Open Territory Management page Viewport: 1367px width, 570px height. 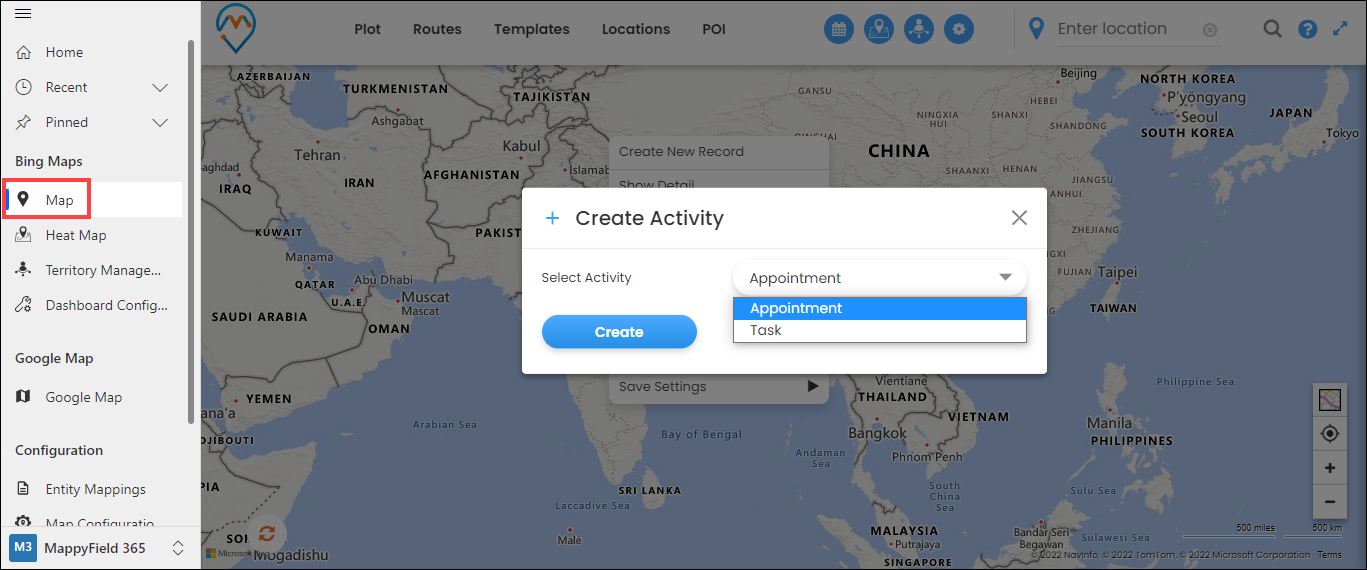coord(102,270)
